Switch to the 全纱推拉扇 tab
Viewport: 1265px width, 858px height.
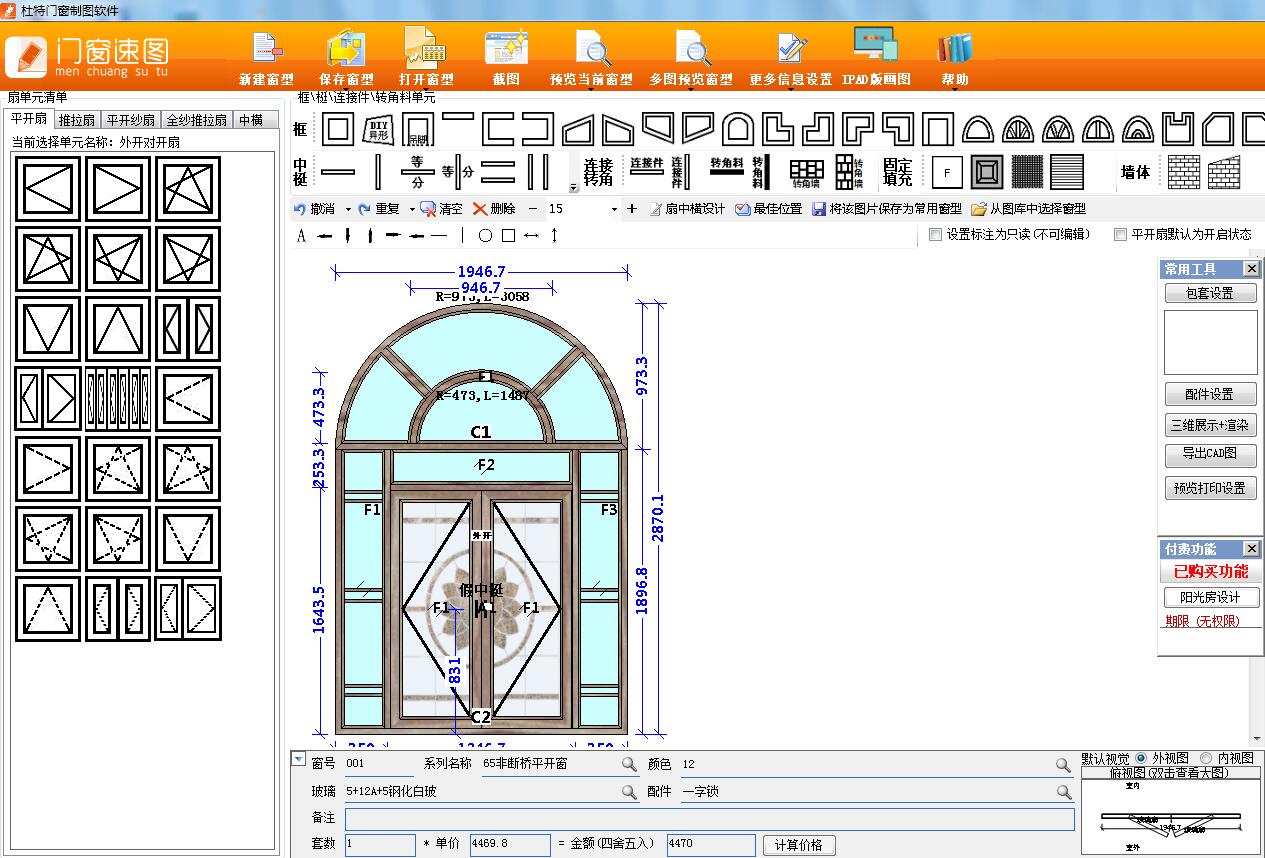(197, 120)
